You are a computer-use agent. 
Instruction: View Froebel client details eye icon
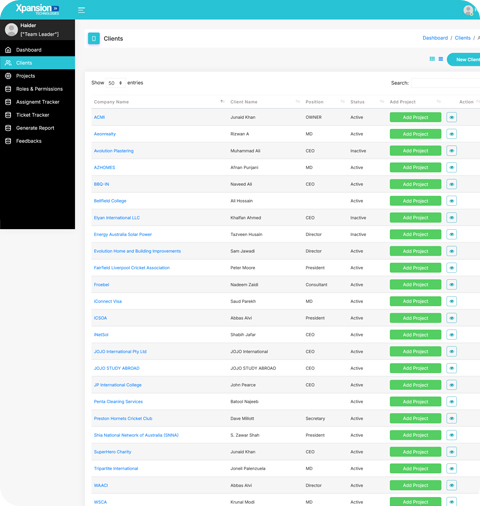451,285
